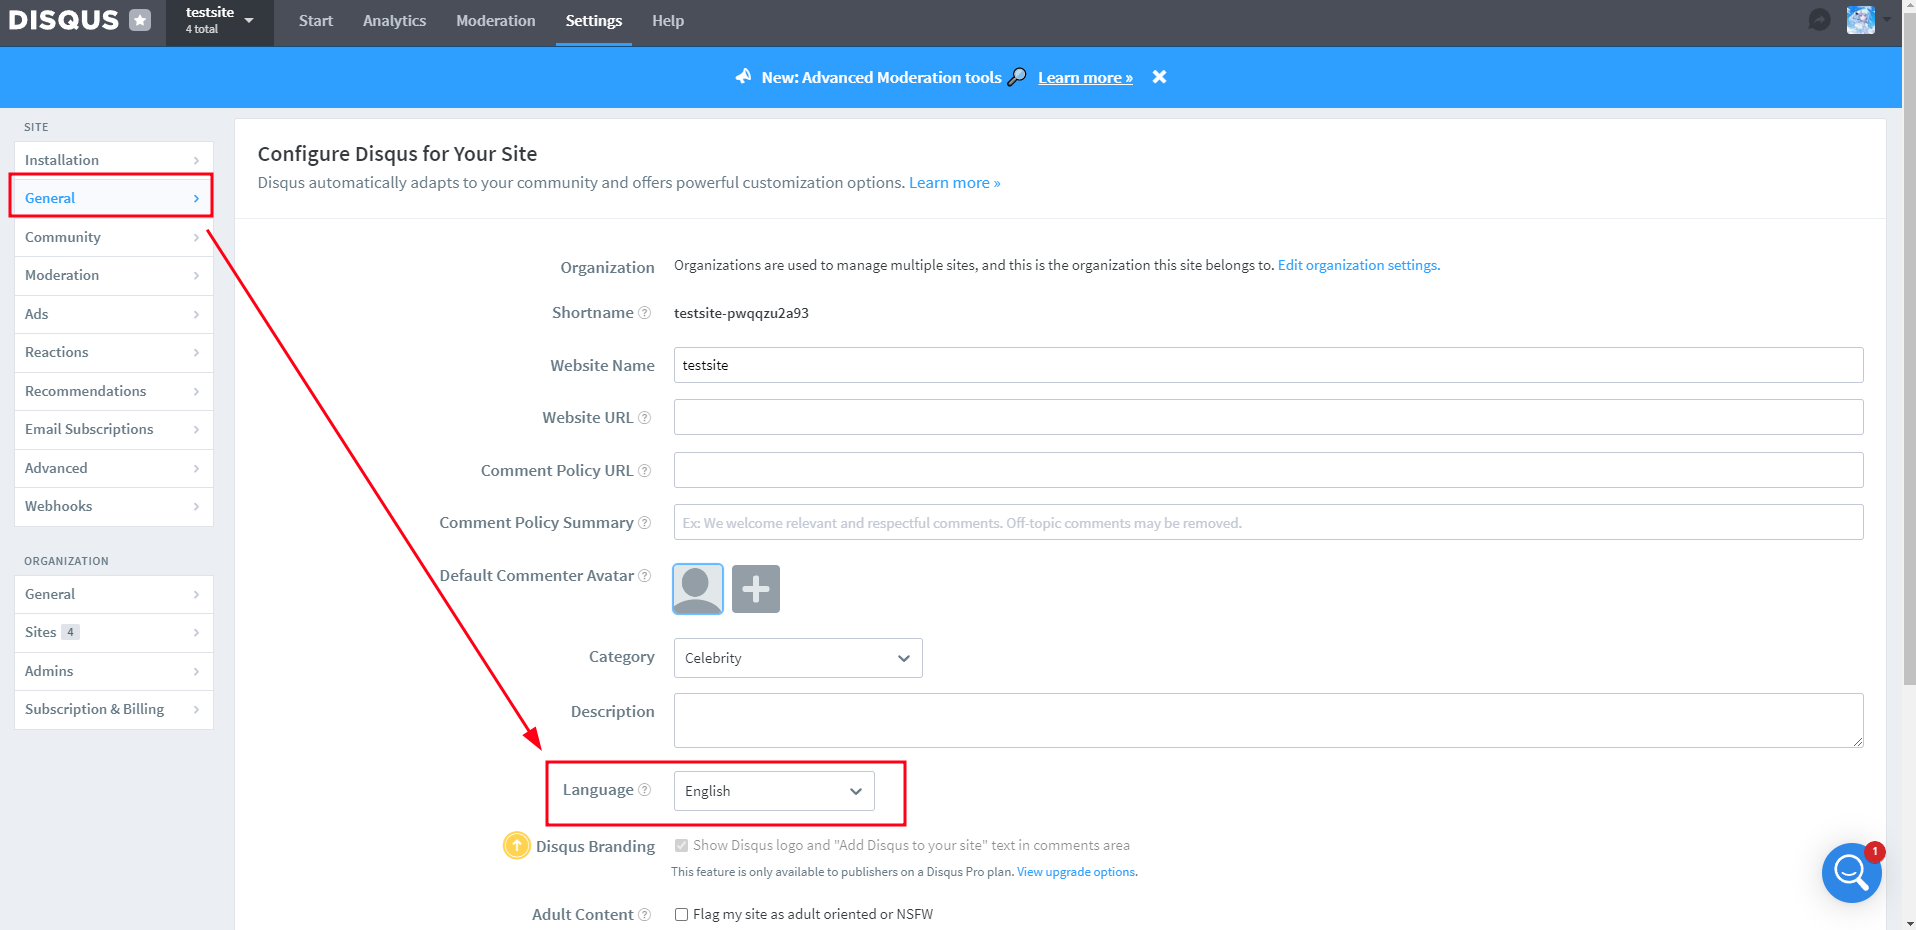
Task: Open the support chat bubble
Action: (1851, 873)
